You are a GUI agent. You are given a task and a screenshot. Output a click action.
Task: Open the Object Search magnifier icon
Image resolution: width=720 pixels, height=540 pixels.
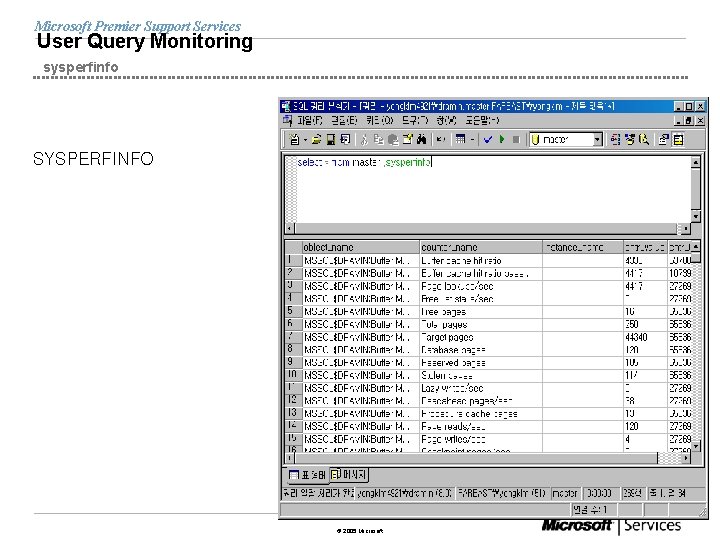tap(644, 140)
